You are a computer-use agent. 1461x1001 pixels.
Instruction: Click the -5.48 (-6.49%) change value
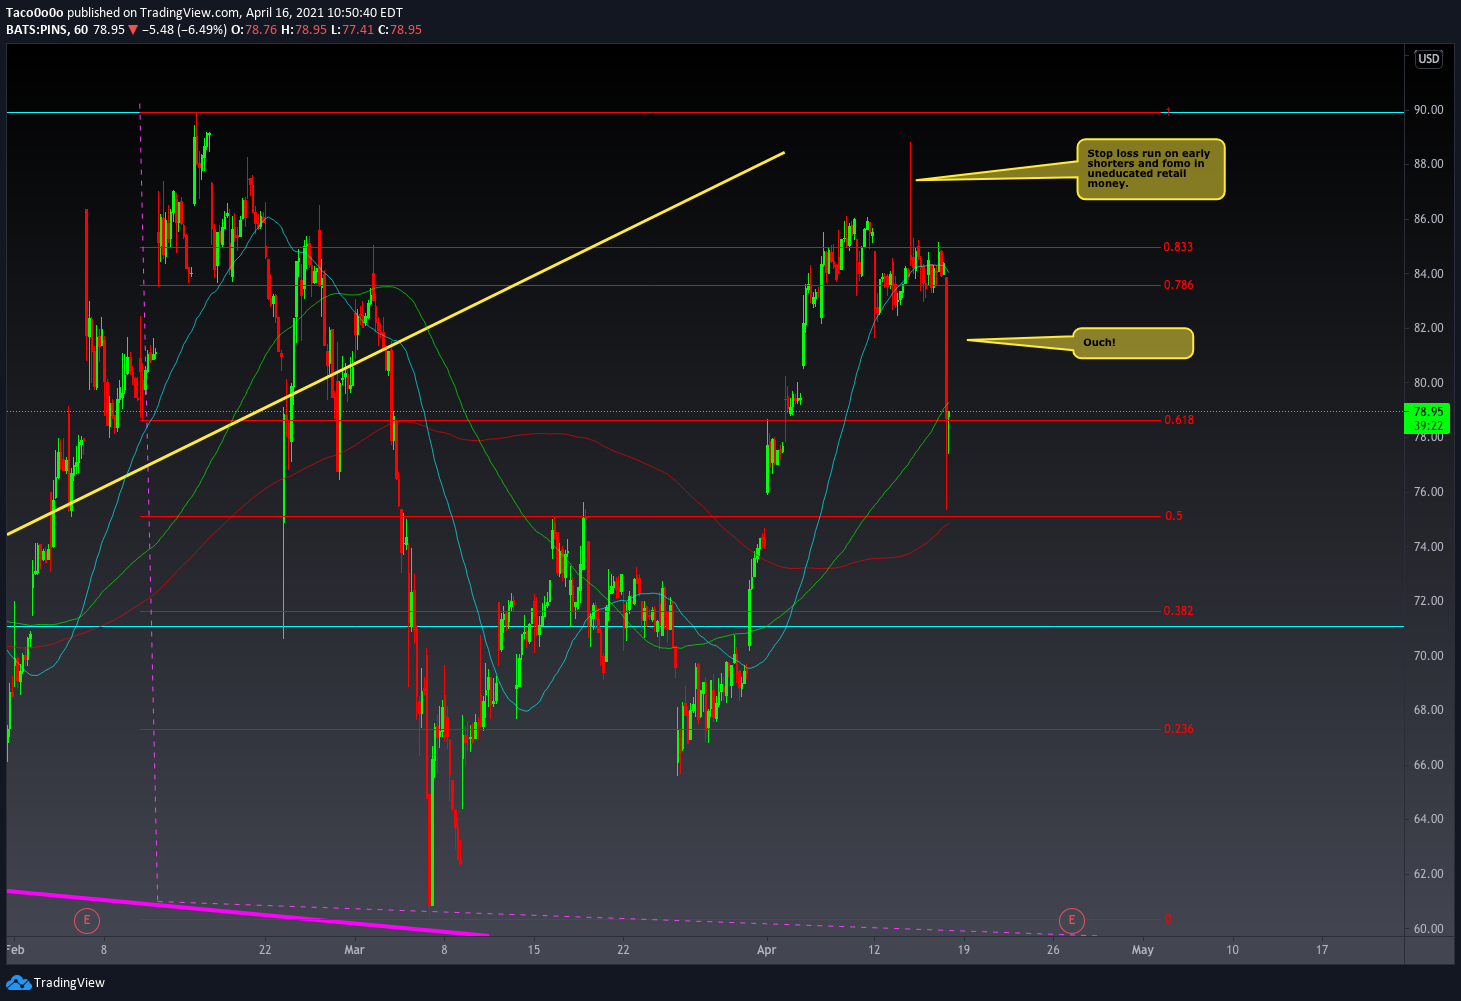pos(185,30)
